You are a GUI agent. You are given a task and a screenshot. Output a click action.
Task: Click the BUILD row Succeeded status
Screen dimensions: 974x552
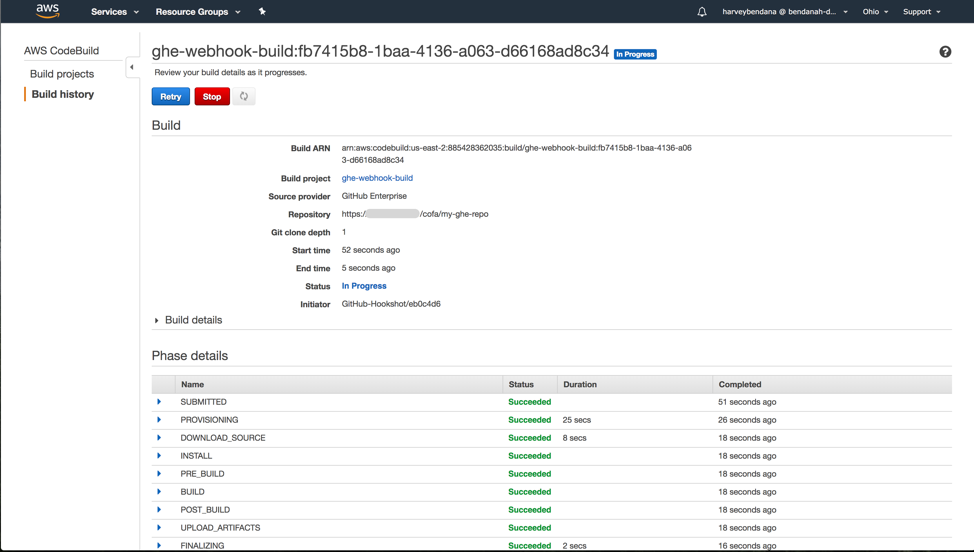pos(530,492)
